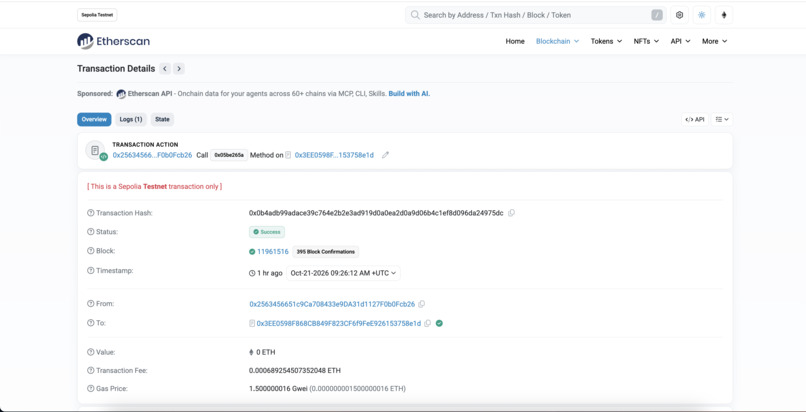Screen dimensions: 806x412
Task: Click help icon beside Gas Price
Action: click(91, 389)
